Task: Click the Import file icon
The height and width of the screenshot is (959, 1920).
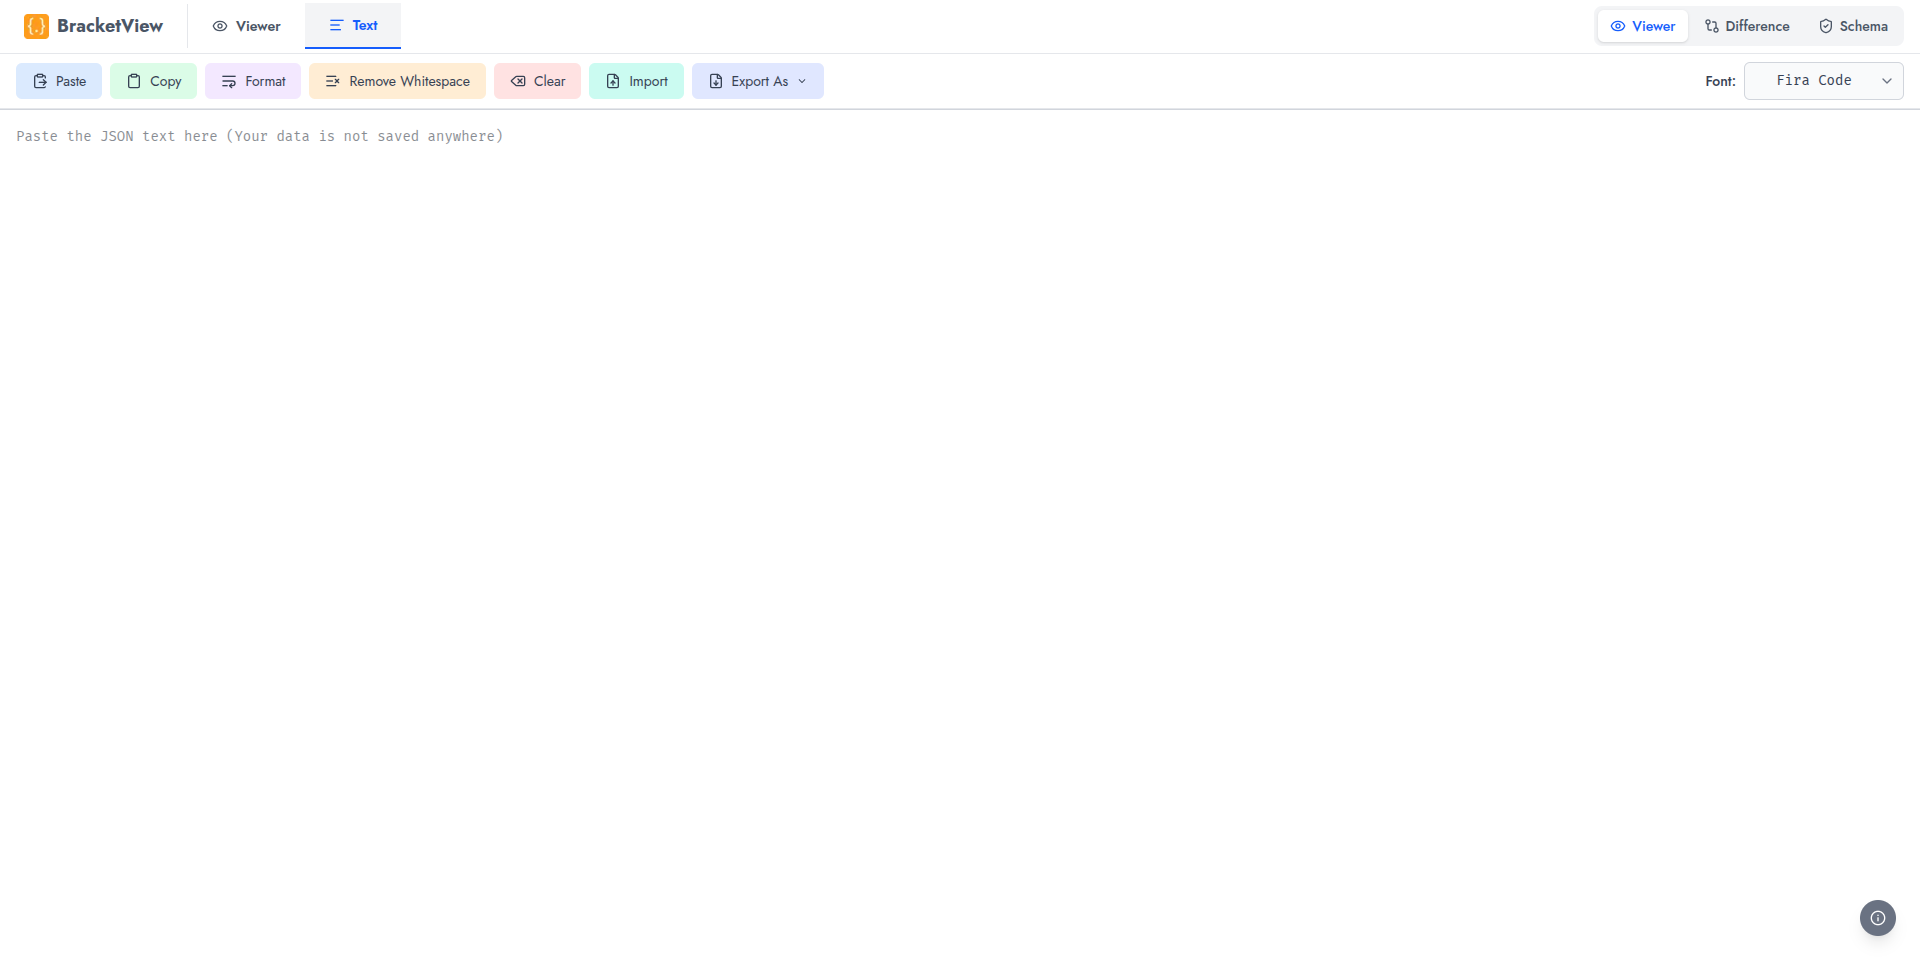Action: pyautogui.click(x=613, y=81)
